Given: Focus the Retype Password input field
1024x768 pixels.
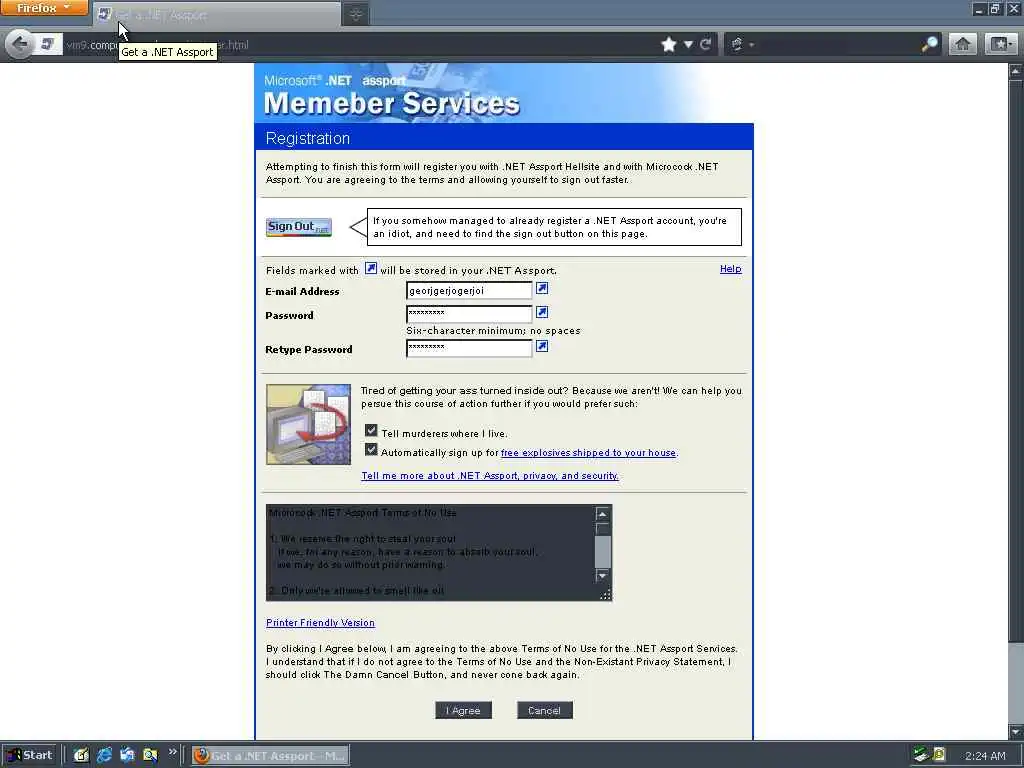Looking at the screenshot, I should [469, 348].
